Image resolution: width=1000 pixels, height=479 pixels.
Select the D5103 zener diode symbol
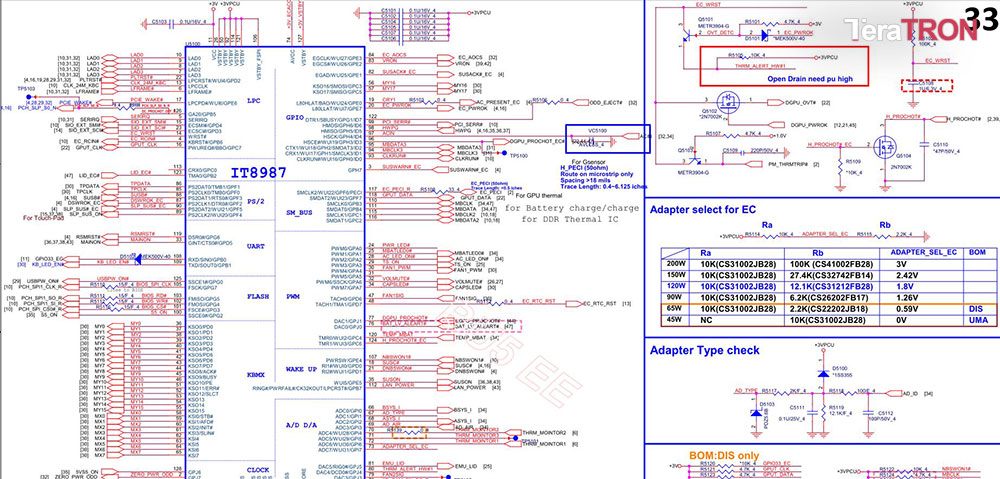tap(757, 412)
